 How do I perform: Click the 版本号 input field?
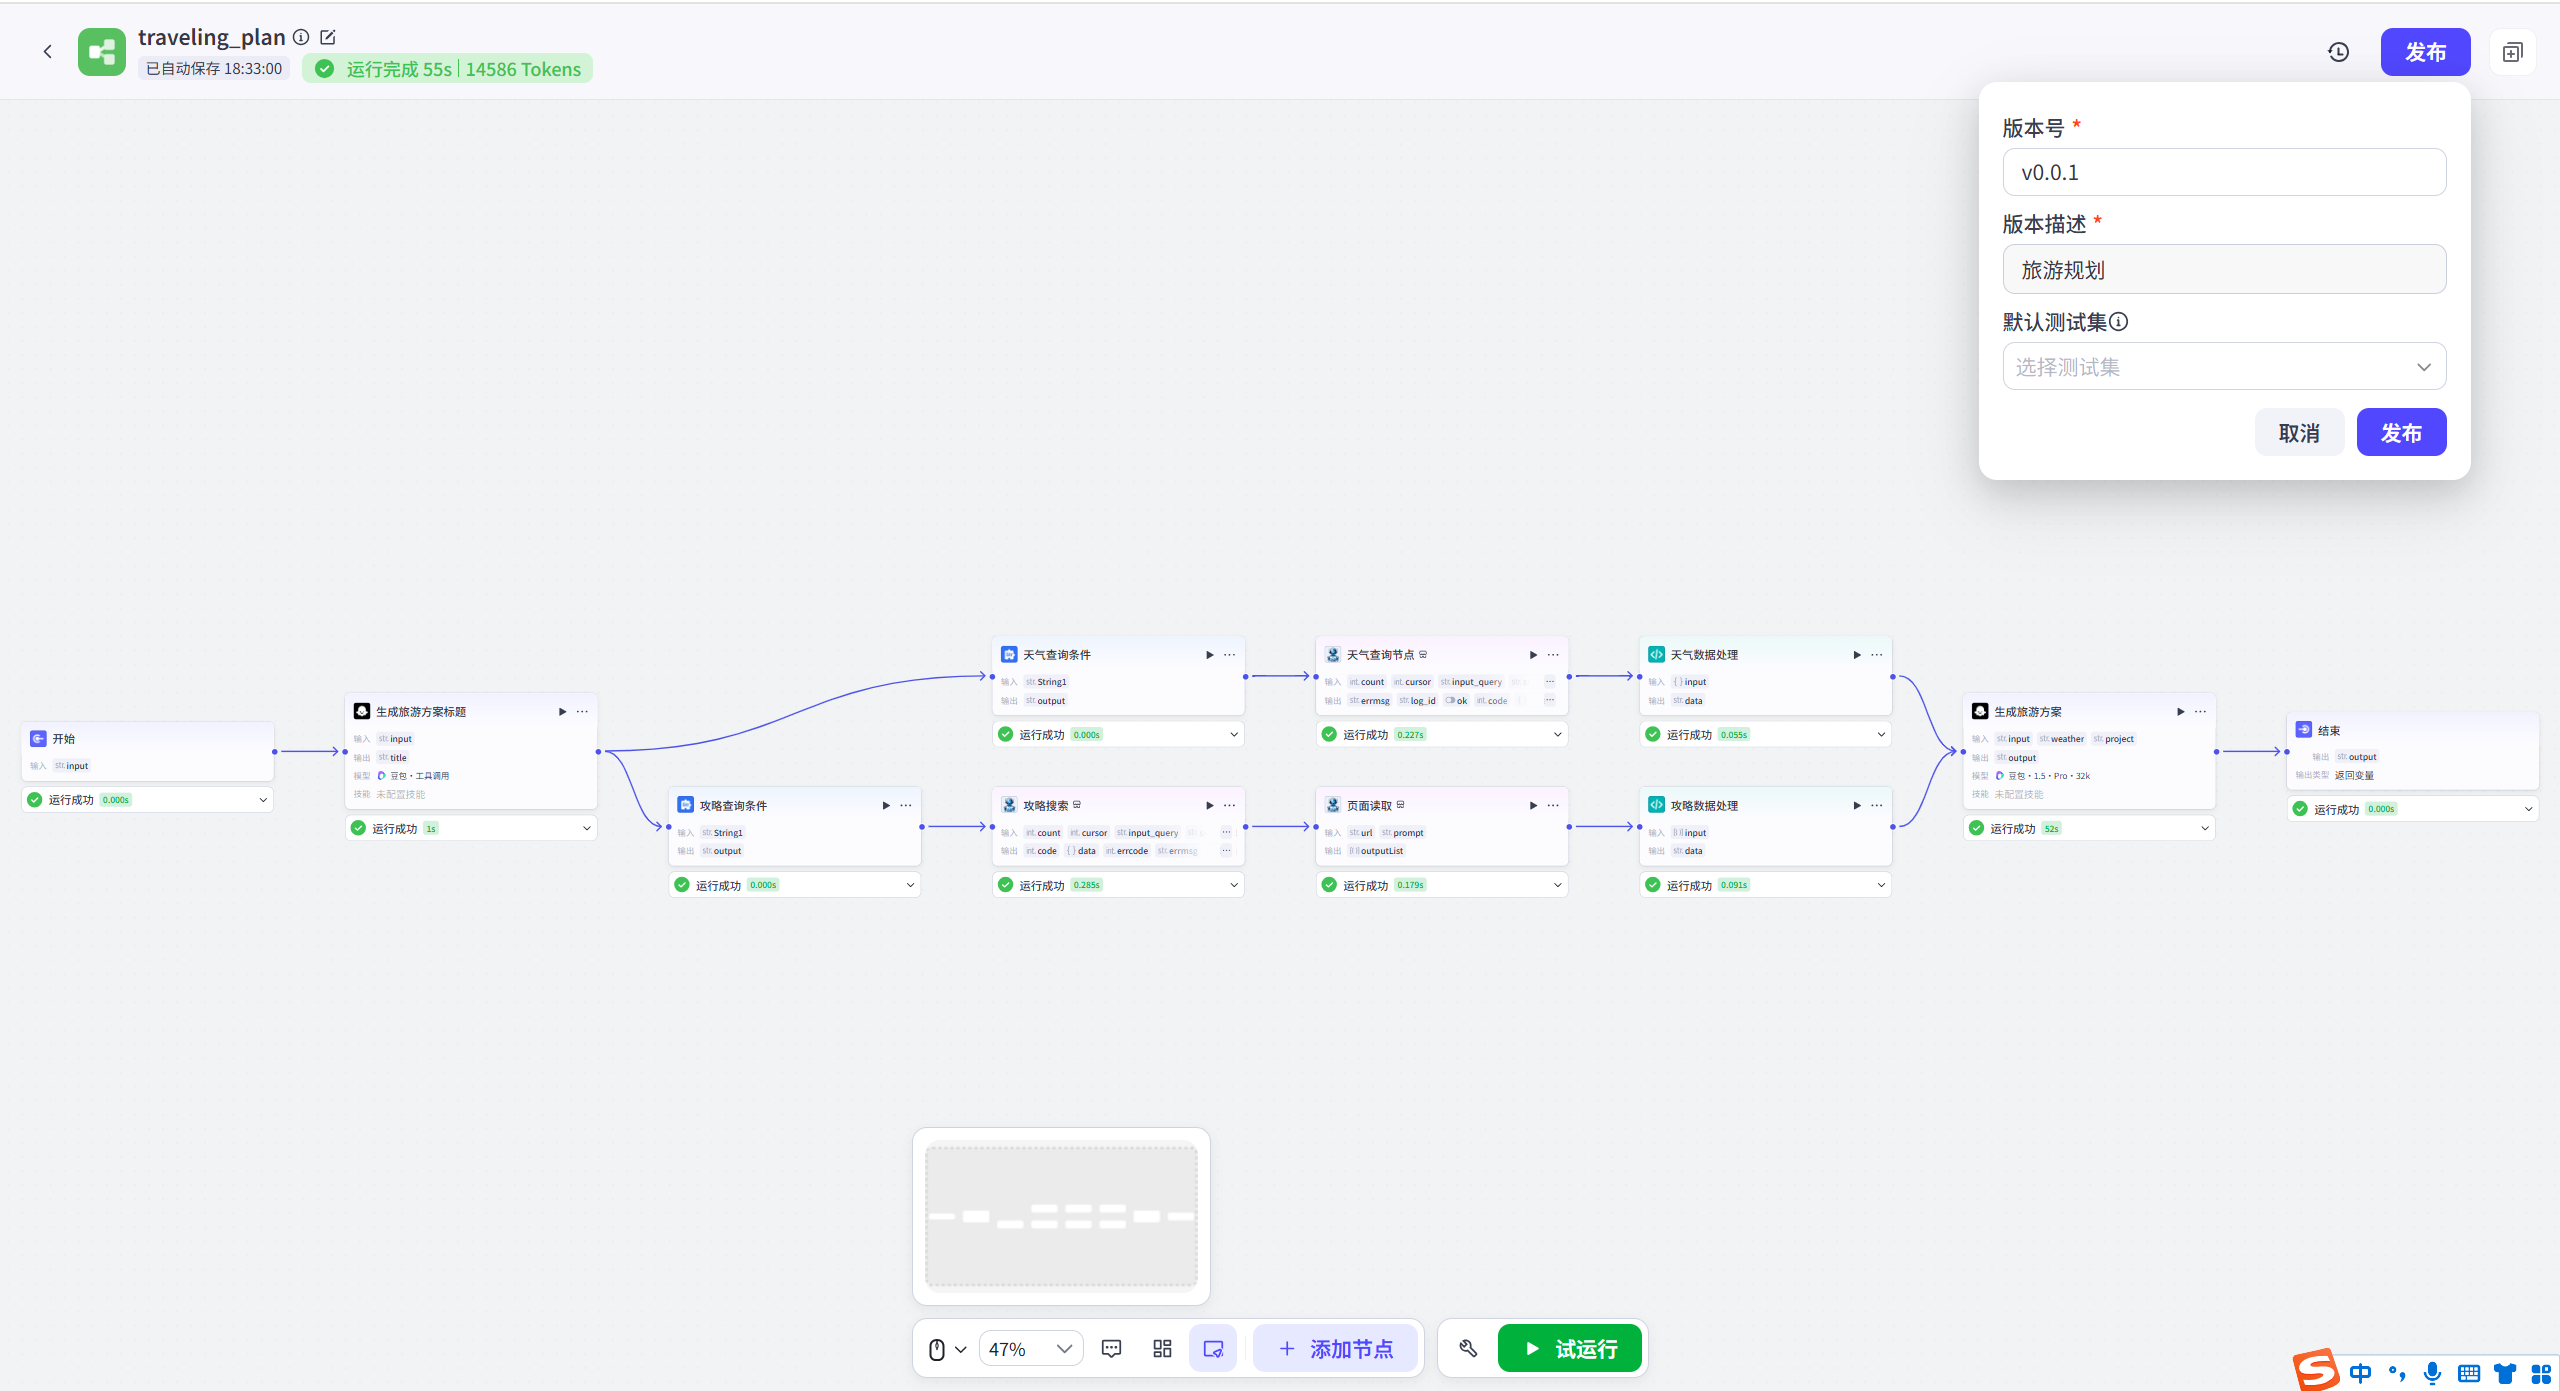2224,173
